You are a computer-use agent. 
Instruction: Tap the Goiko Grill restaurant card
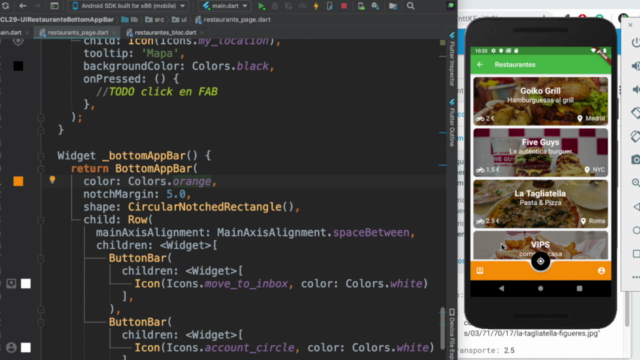point(540,101)
